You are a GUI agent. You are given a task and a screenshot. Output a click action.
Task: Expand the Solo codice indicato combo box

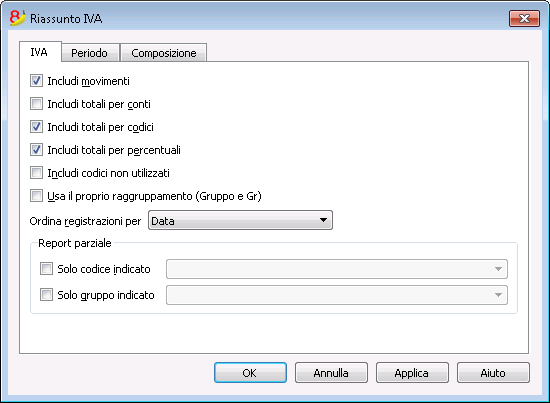(x=337, y=269)
